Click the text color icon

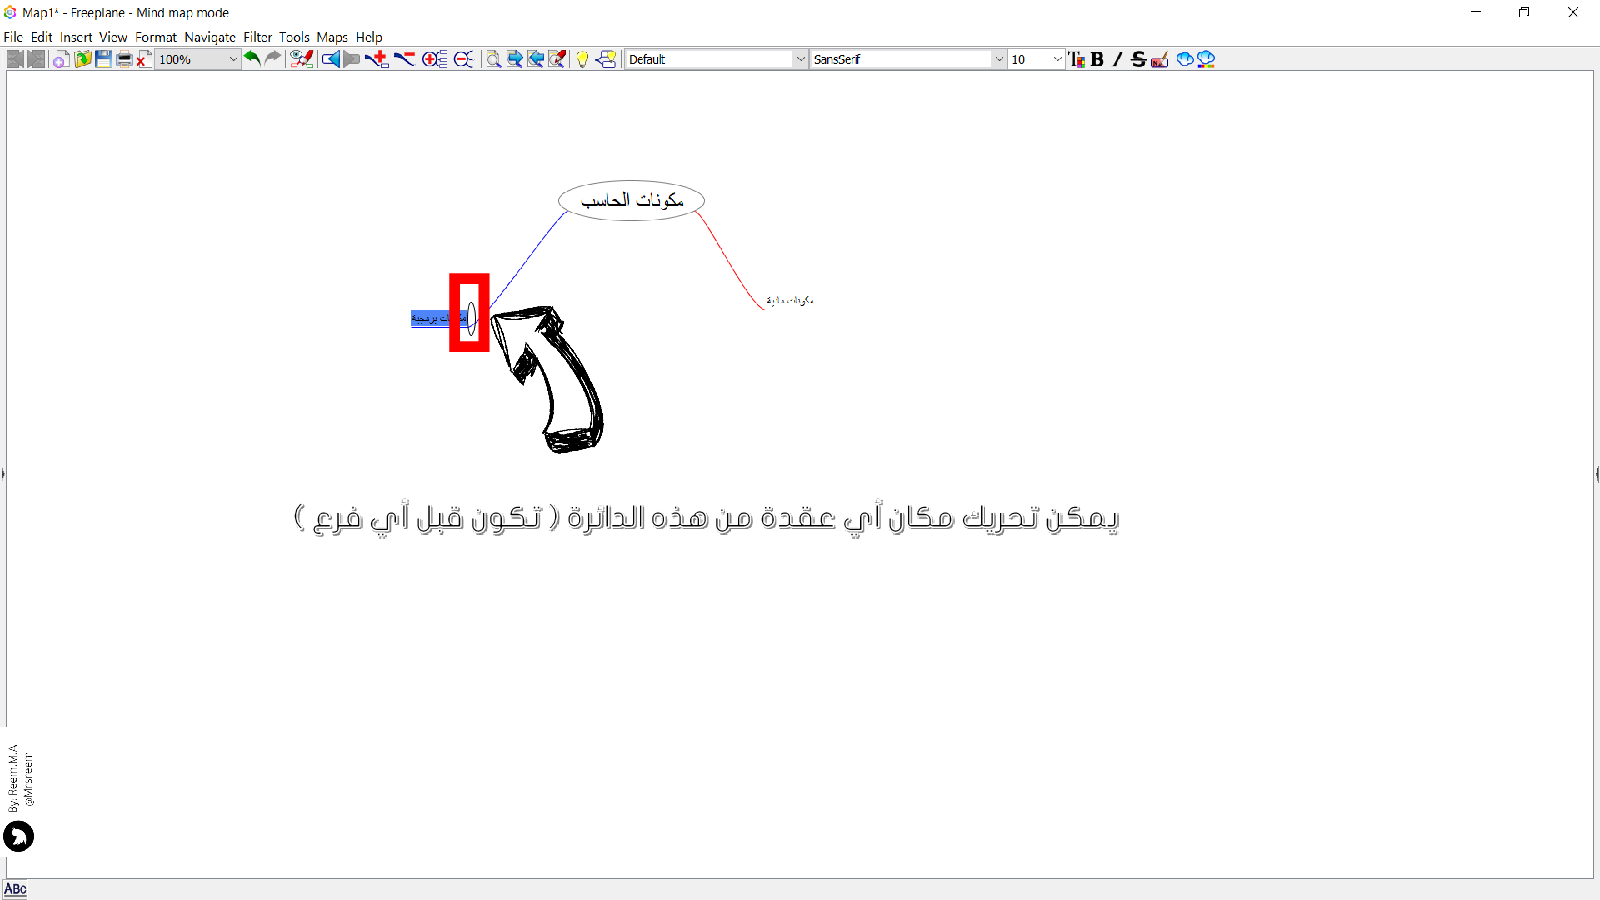[x=1076, y=60]
